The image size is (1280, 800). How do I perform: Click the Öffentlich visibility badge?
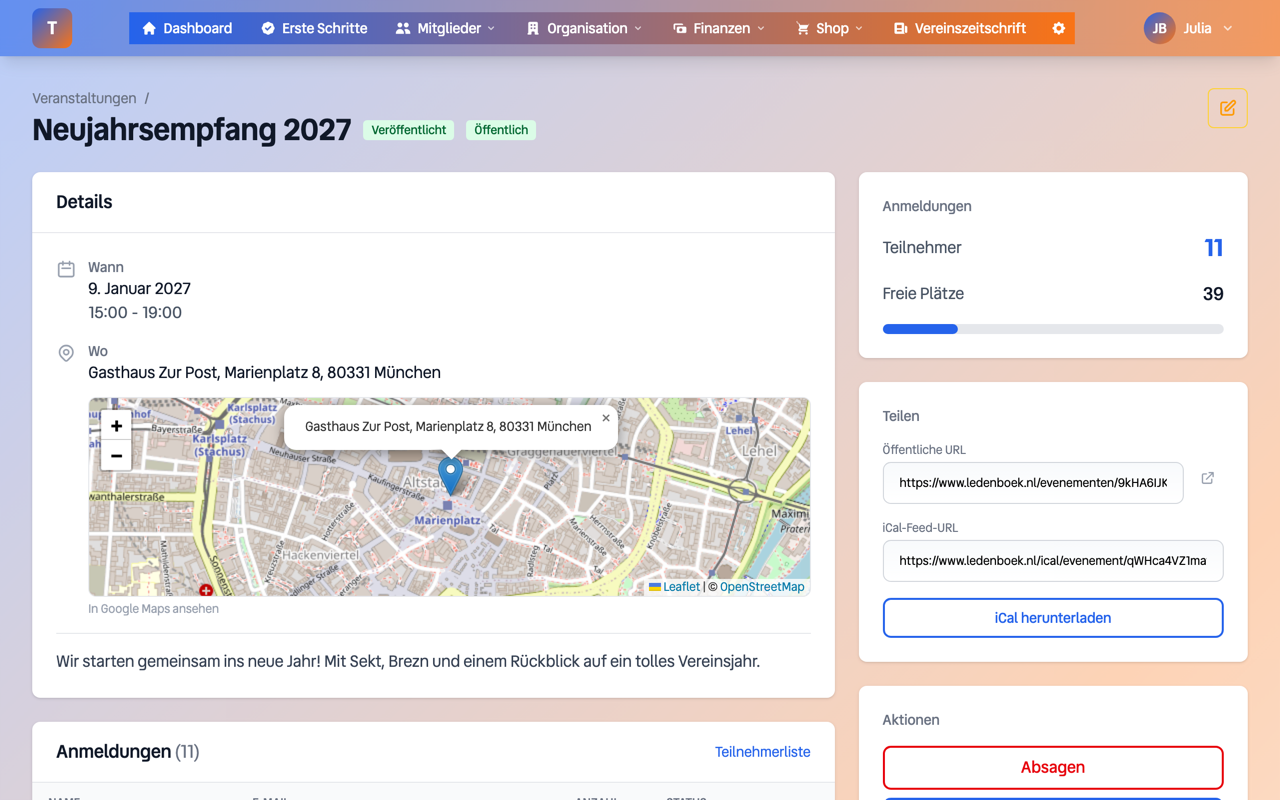pos(501,130)
